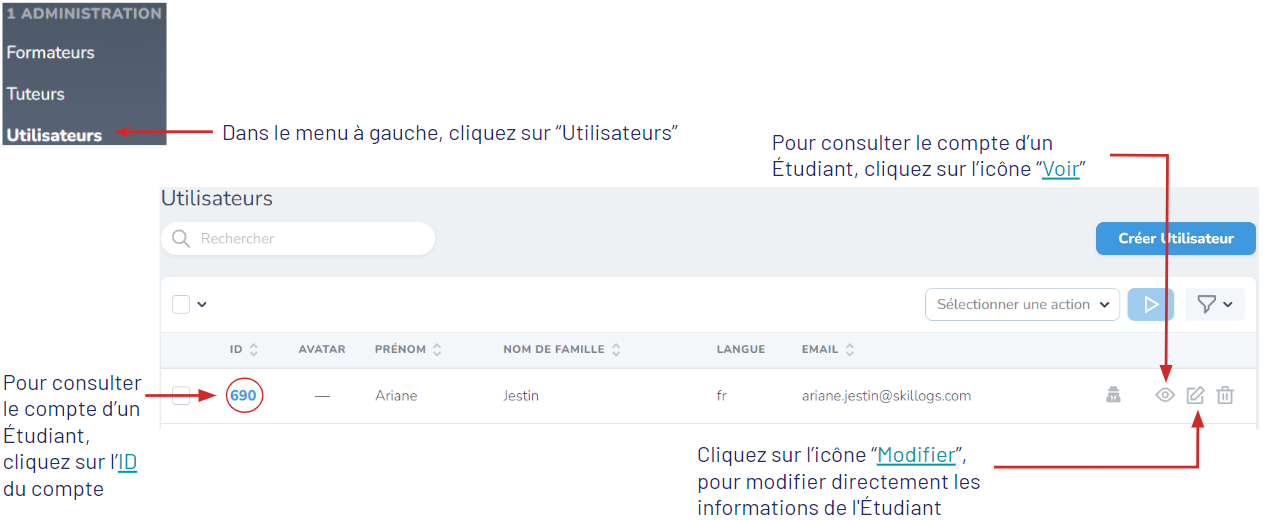Tick the select-all checkbox in the table header
1263x520 pixels.
(x=181, y=304)
